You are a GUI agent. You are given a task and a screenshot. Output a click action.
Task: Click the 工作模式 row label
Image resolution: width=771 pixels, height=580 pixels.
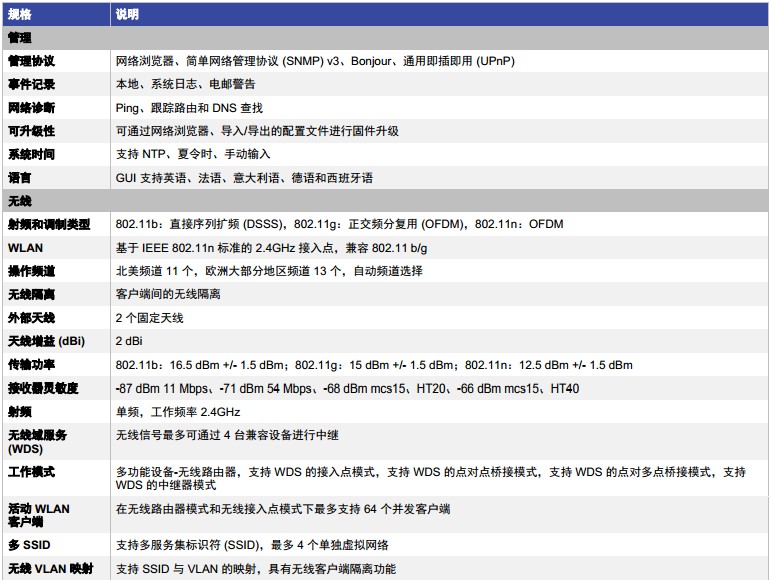click(x=32, y=471)
